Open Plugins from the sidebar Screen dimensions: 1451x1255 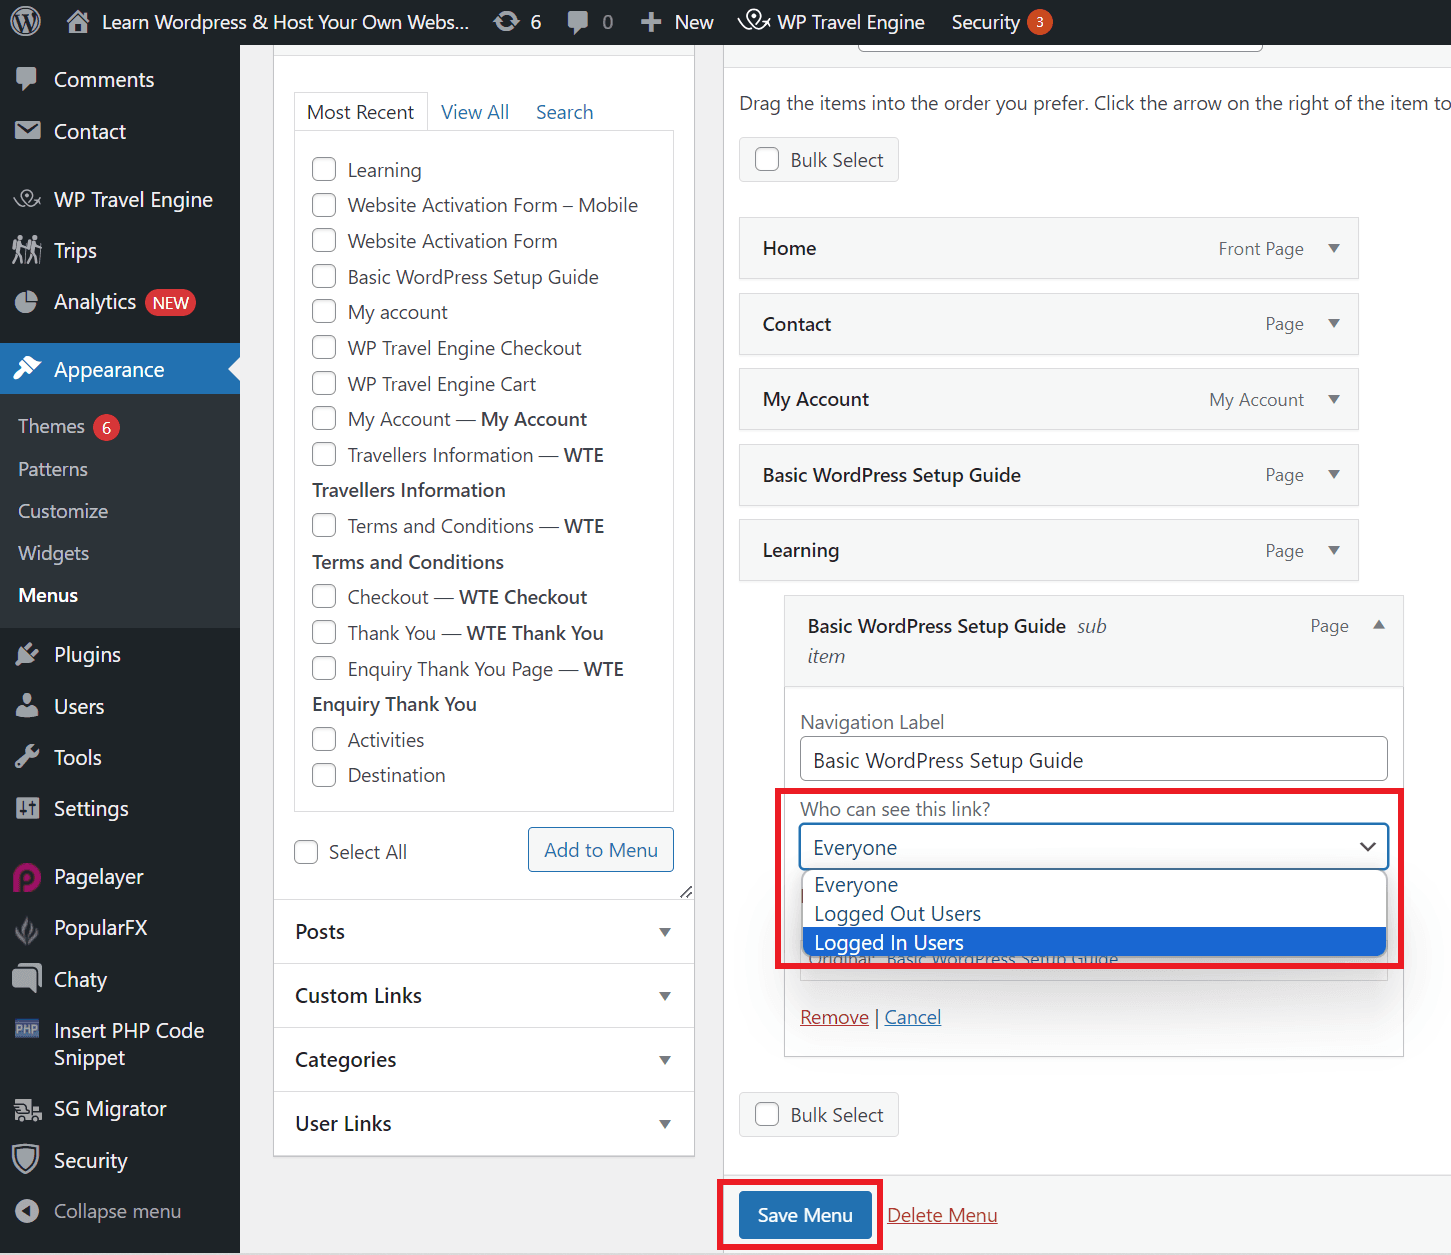(87, 655)
